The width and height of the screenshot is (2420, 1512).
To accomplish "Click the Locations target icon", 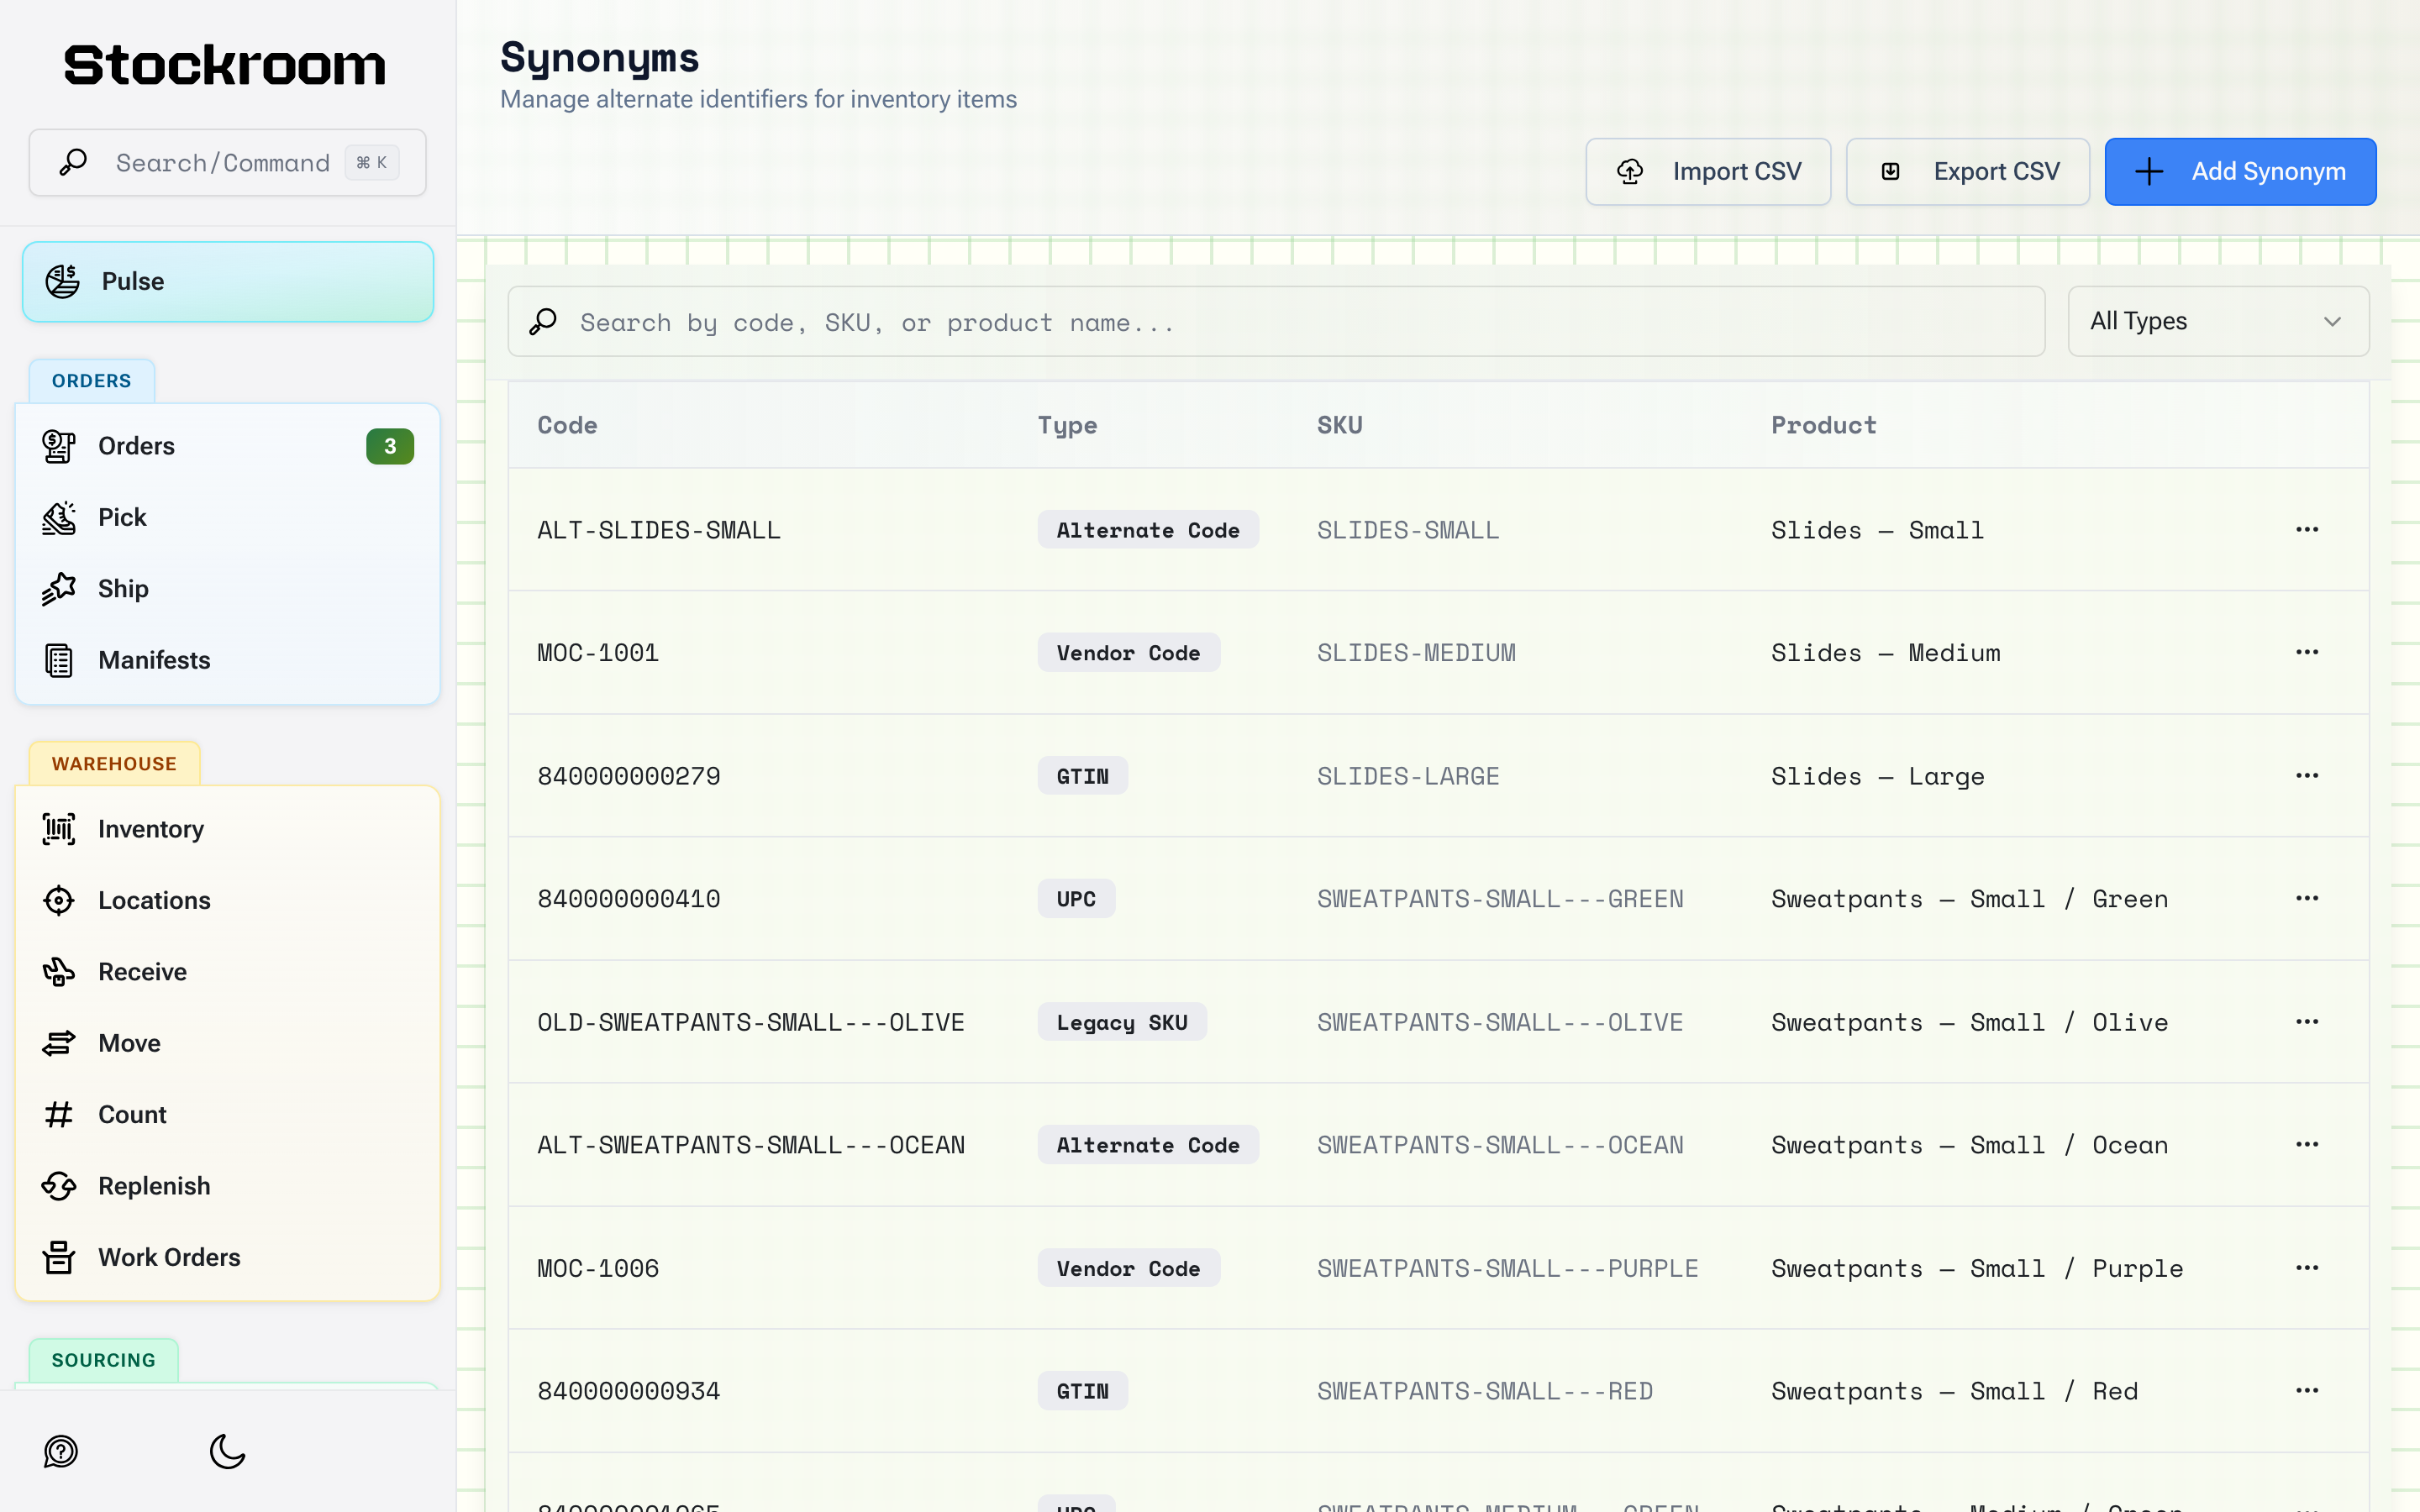I will 59,900.
